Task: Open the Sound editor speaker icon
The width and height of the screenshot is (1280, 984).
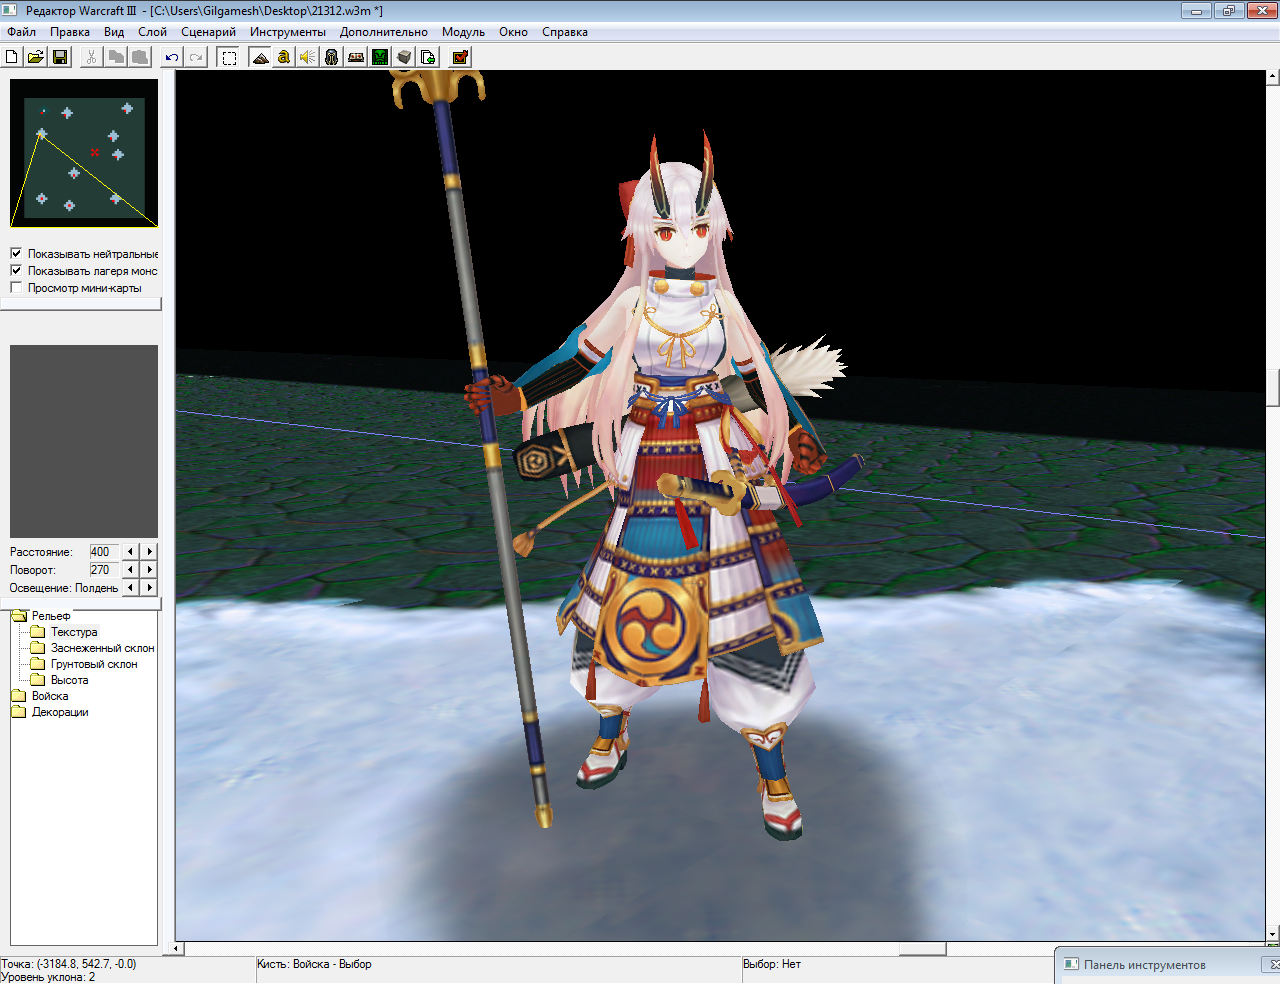Action: (x=308, y=57)
